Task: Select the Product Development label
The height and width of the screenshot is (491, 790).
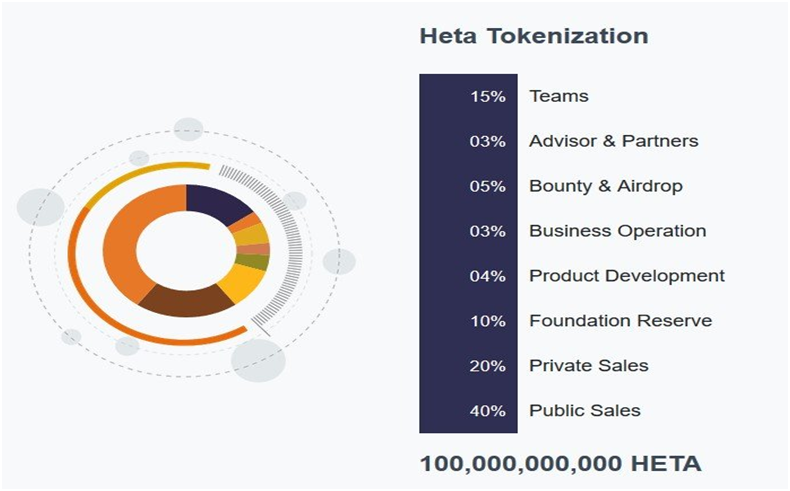Action: [627, 276]
